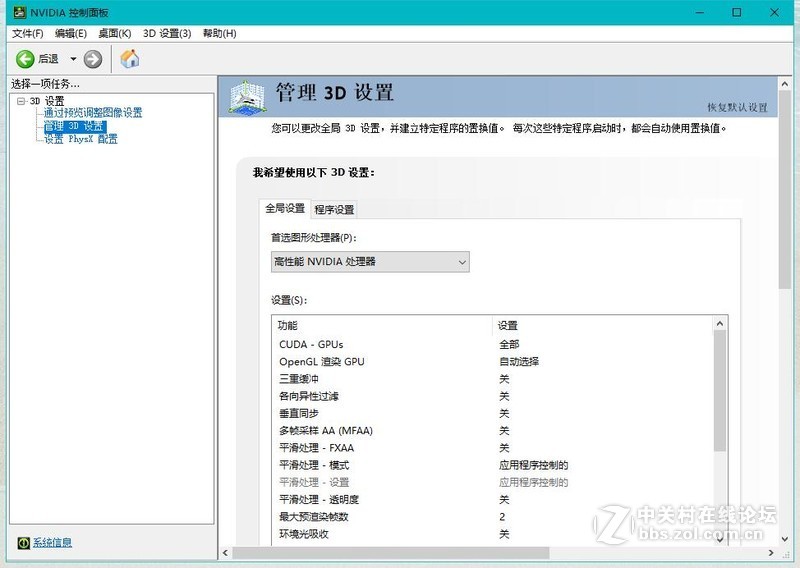This screenshot has width=800, height=568.
Task: Click the green Back arrow icon
Action: (25, 59)
